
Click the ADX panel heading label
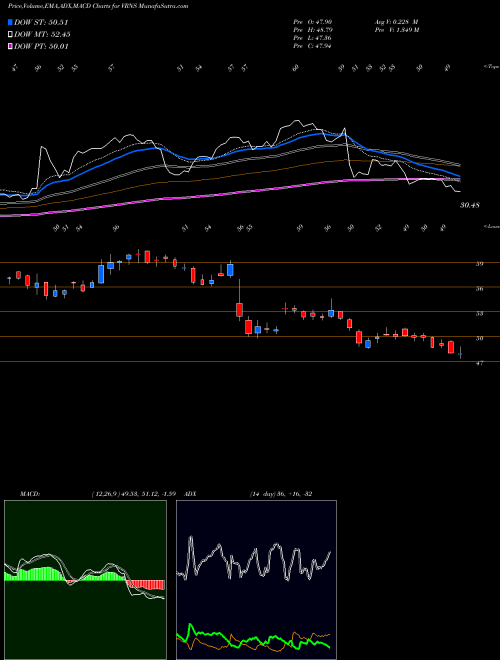pyautogui.click(x=190, y=494)
